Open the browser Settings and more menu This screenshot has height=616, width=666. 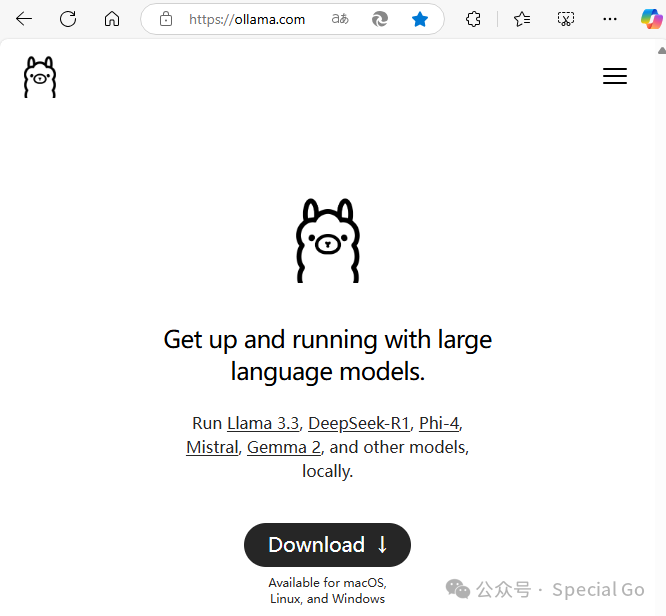[610, 19]
